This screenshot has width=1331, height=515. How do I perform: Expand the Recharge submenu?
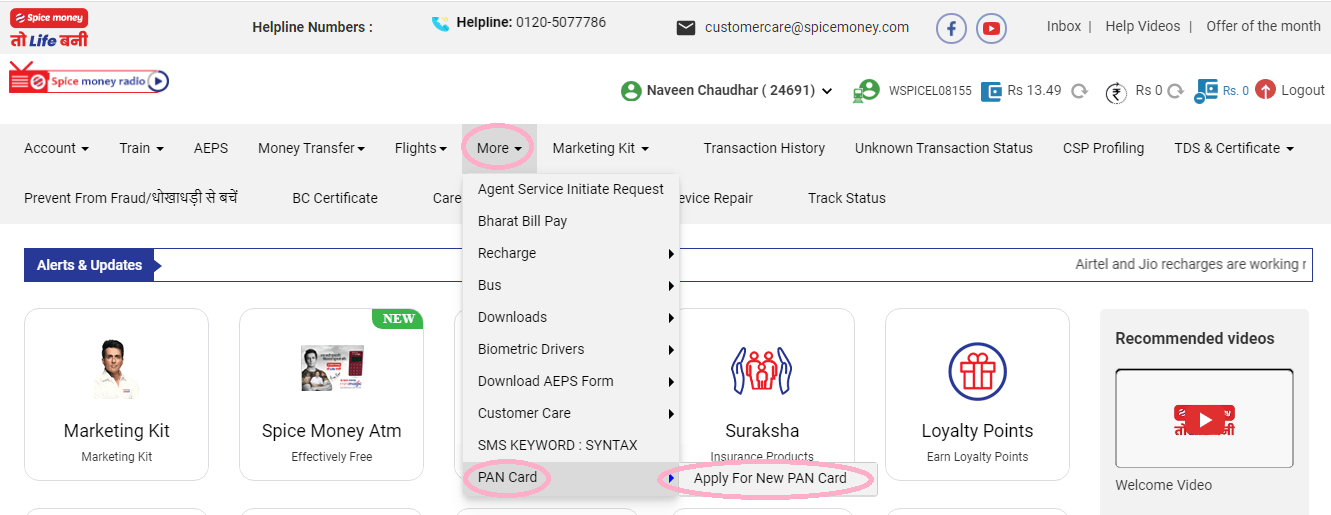coord(571,253)
